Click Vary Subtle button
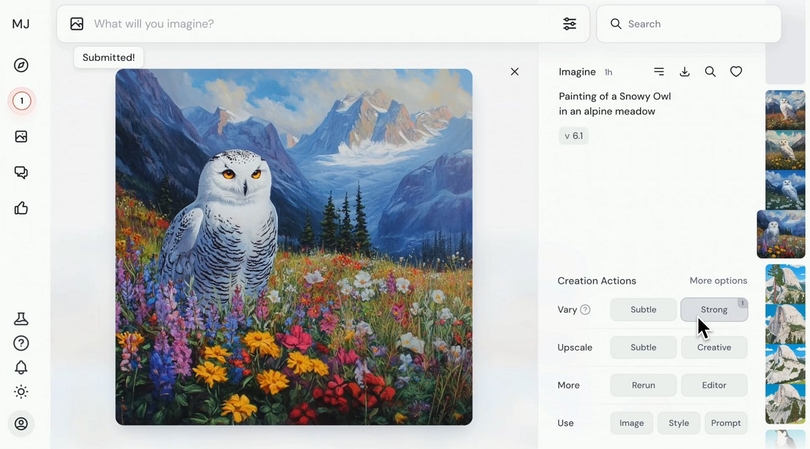The width and height of the screenshot is (810, 449). tap(643, 309)
